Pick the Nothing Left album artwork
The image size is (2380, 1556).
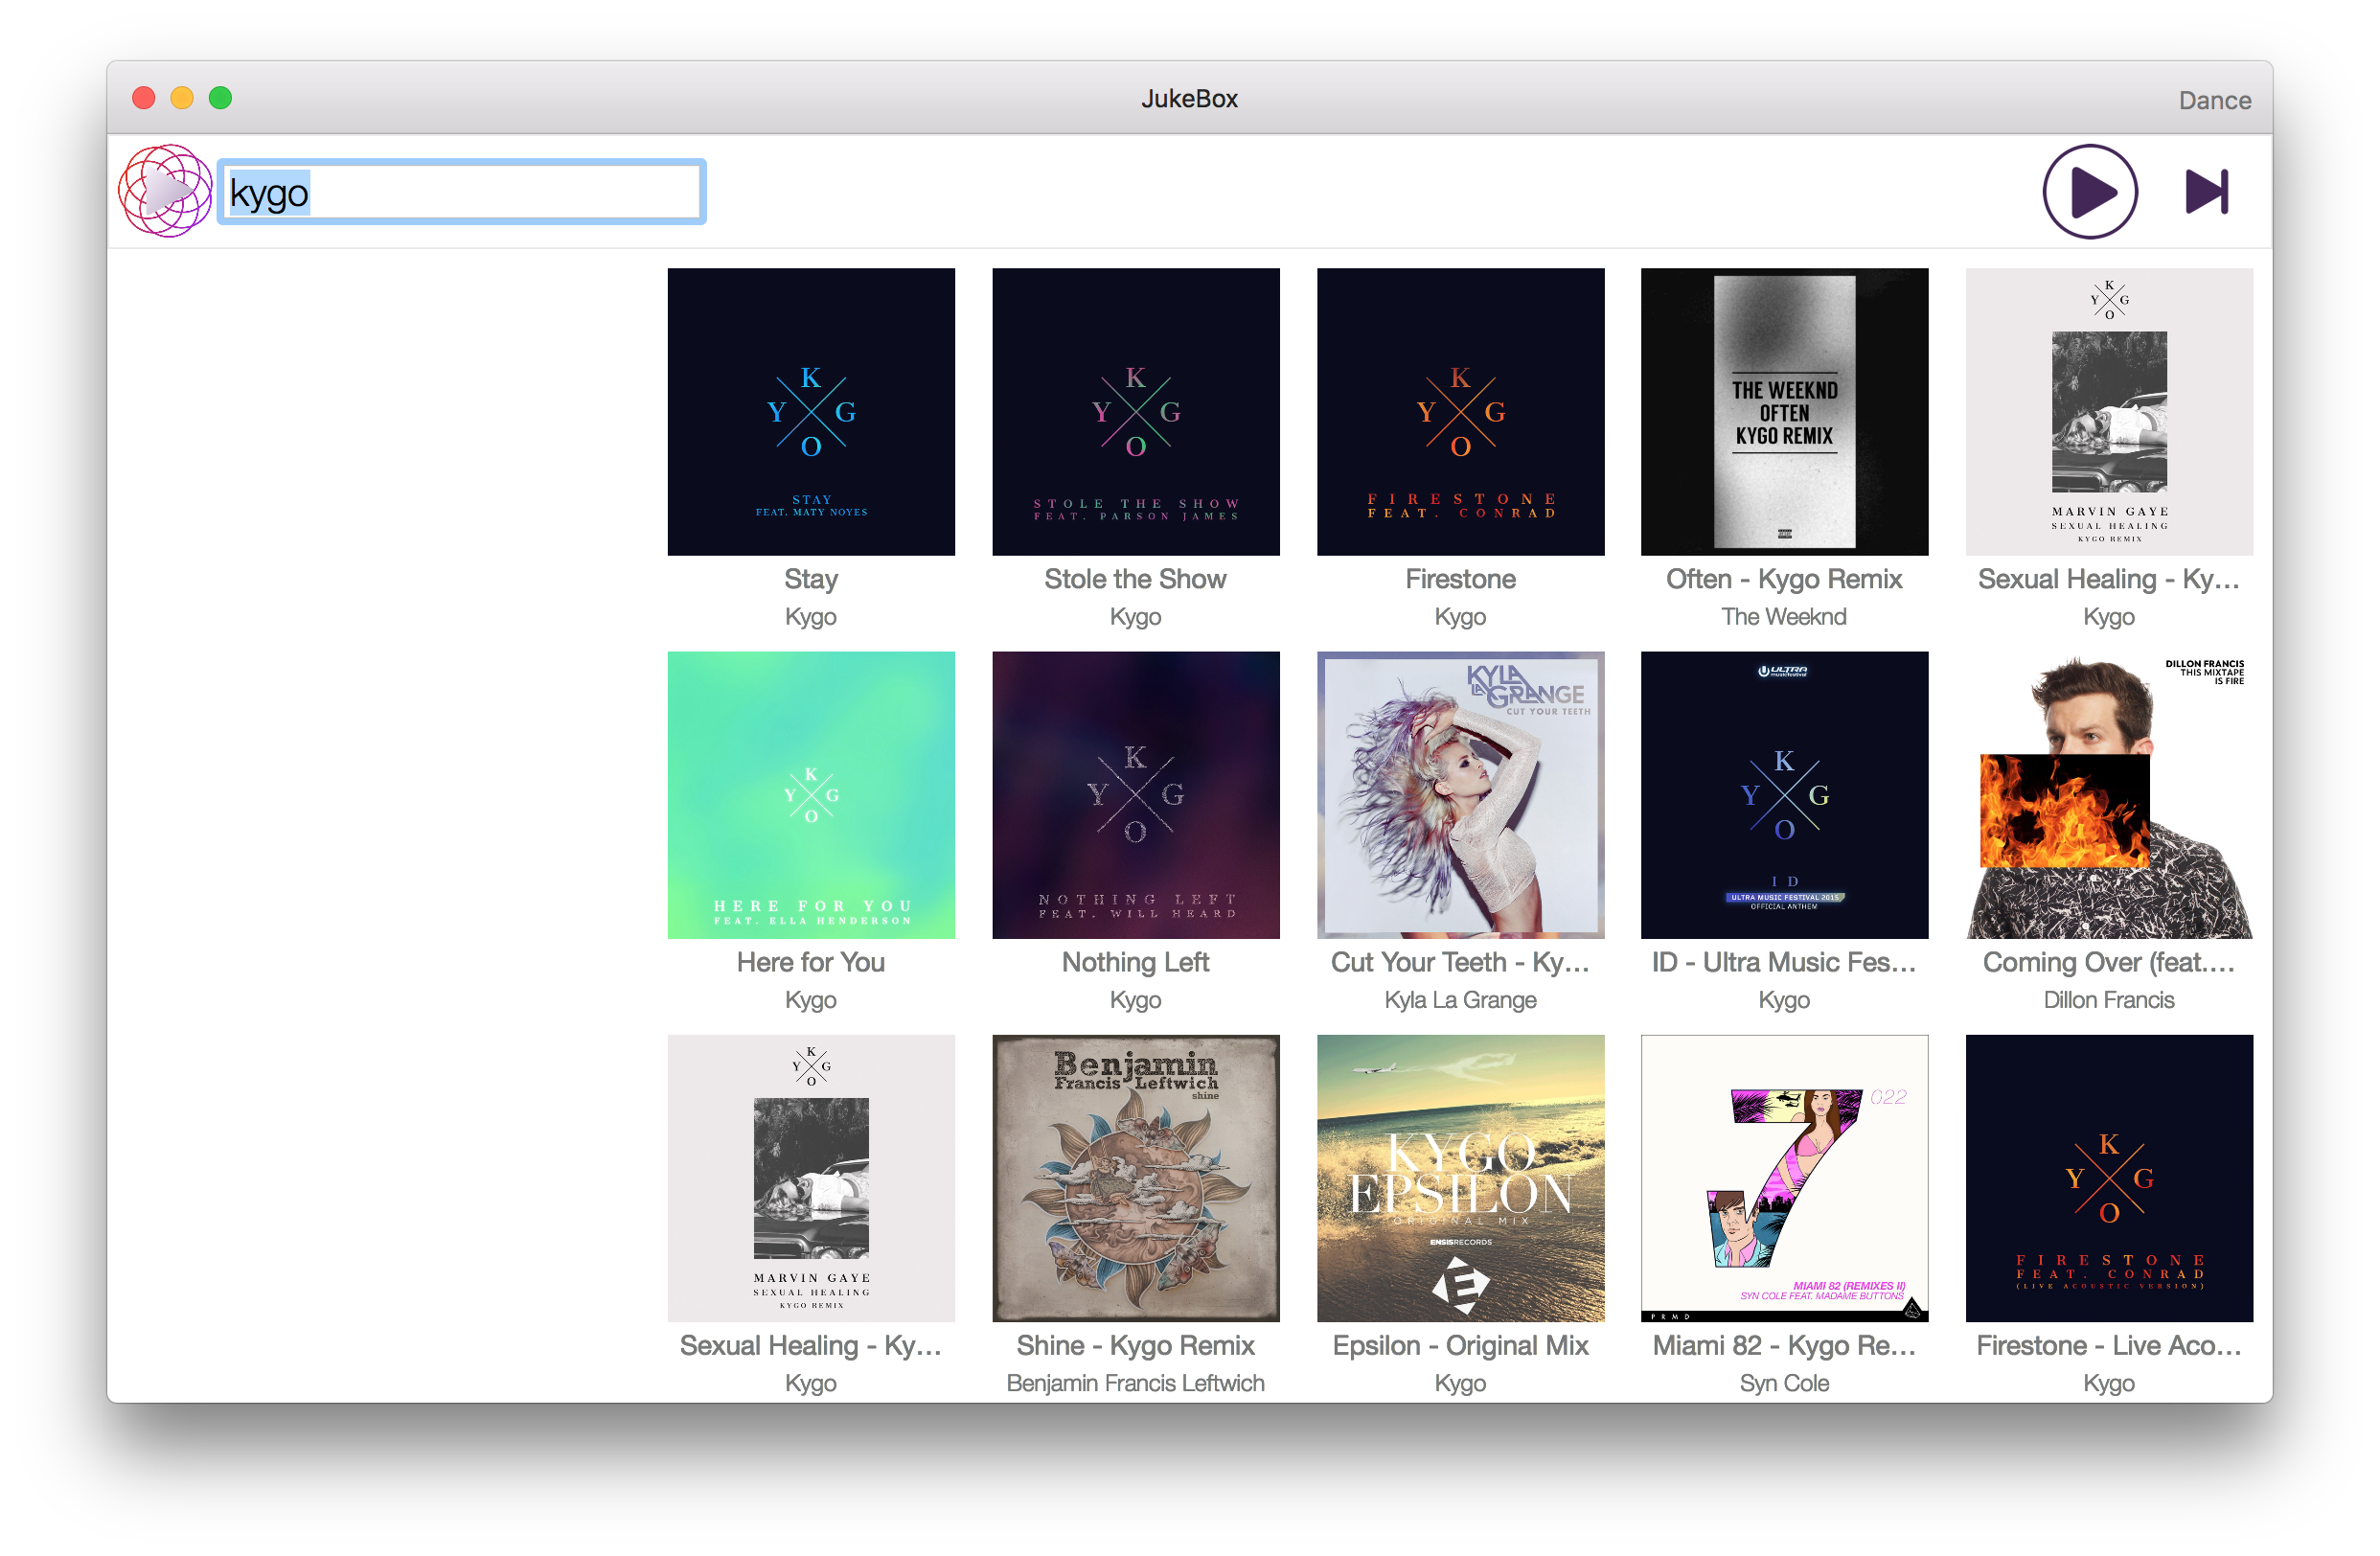pyautogui.click(x=1135, y=795)
